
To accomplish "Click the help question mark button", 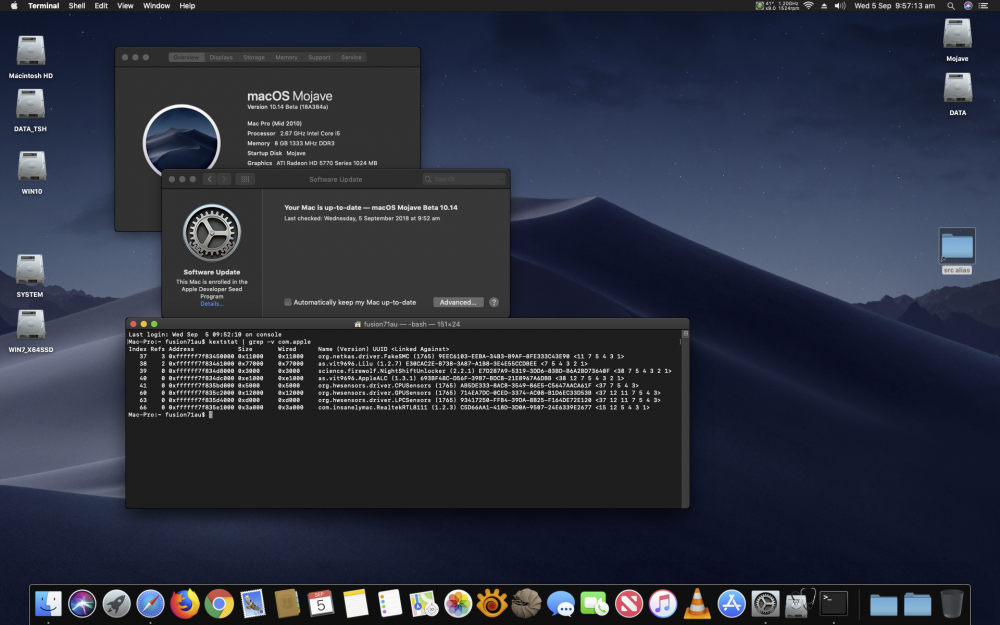I will 494,302.
